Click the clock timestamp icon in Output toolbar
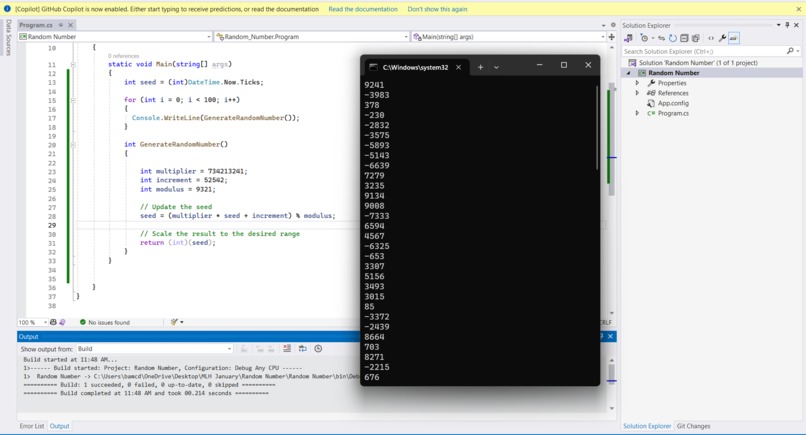 click(x=318, y=349)
